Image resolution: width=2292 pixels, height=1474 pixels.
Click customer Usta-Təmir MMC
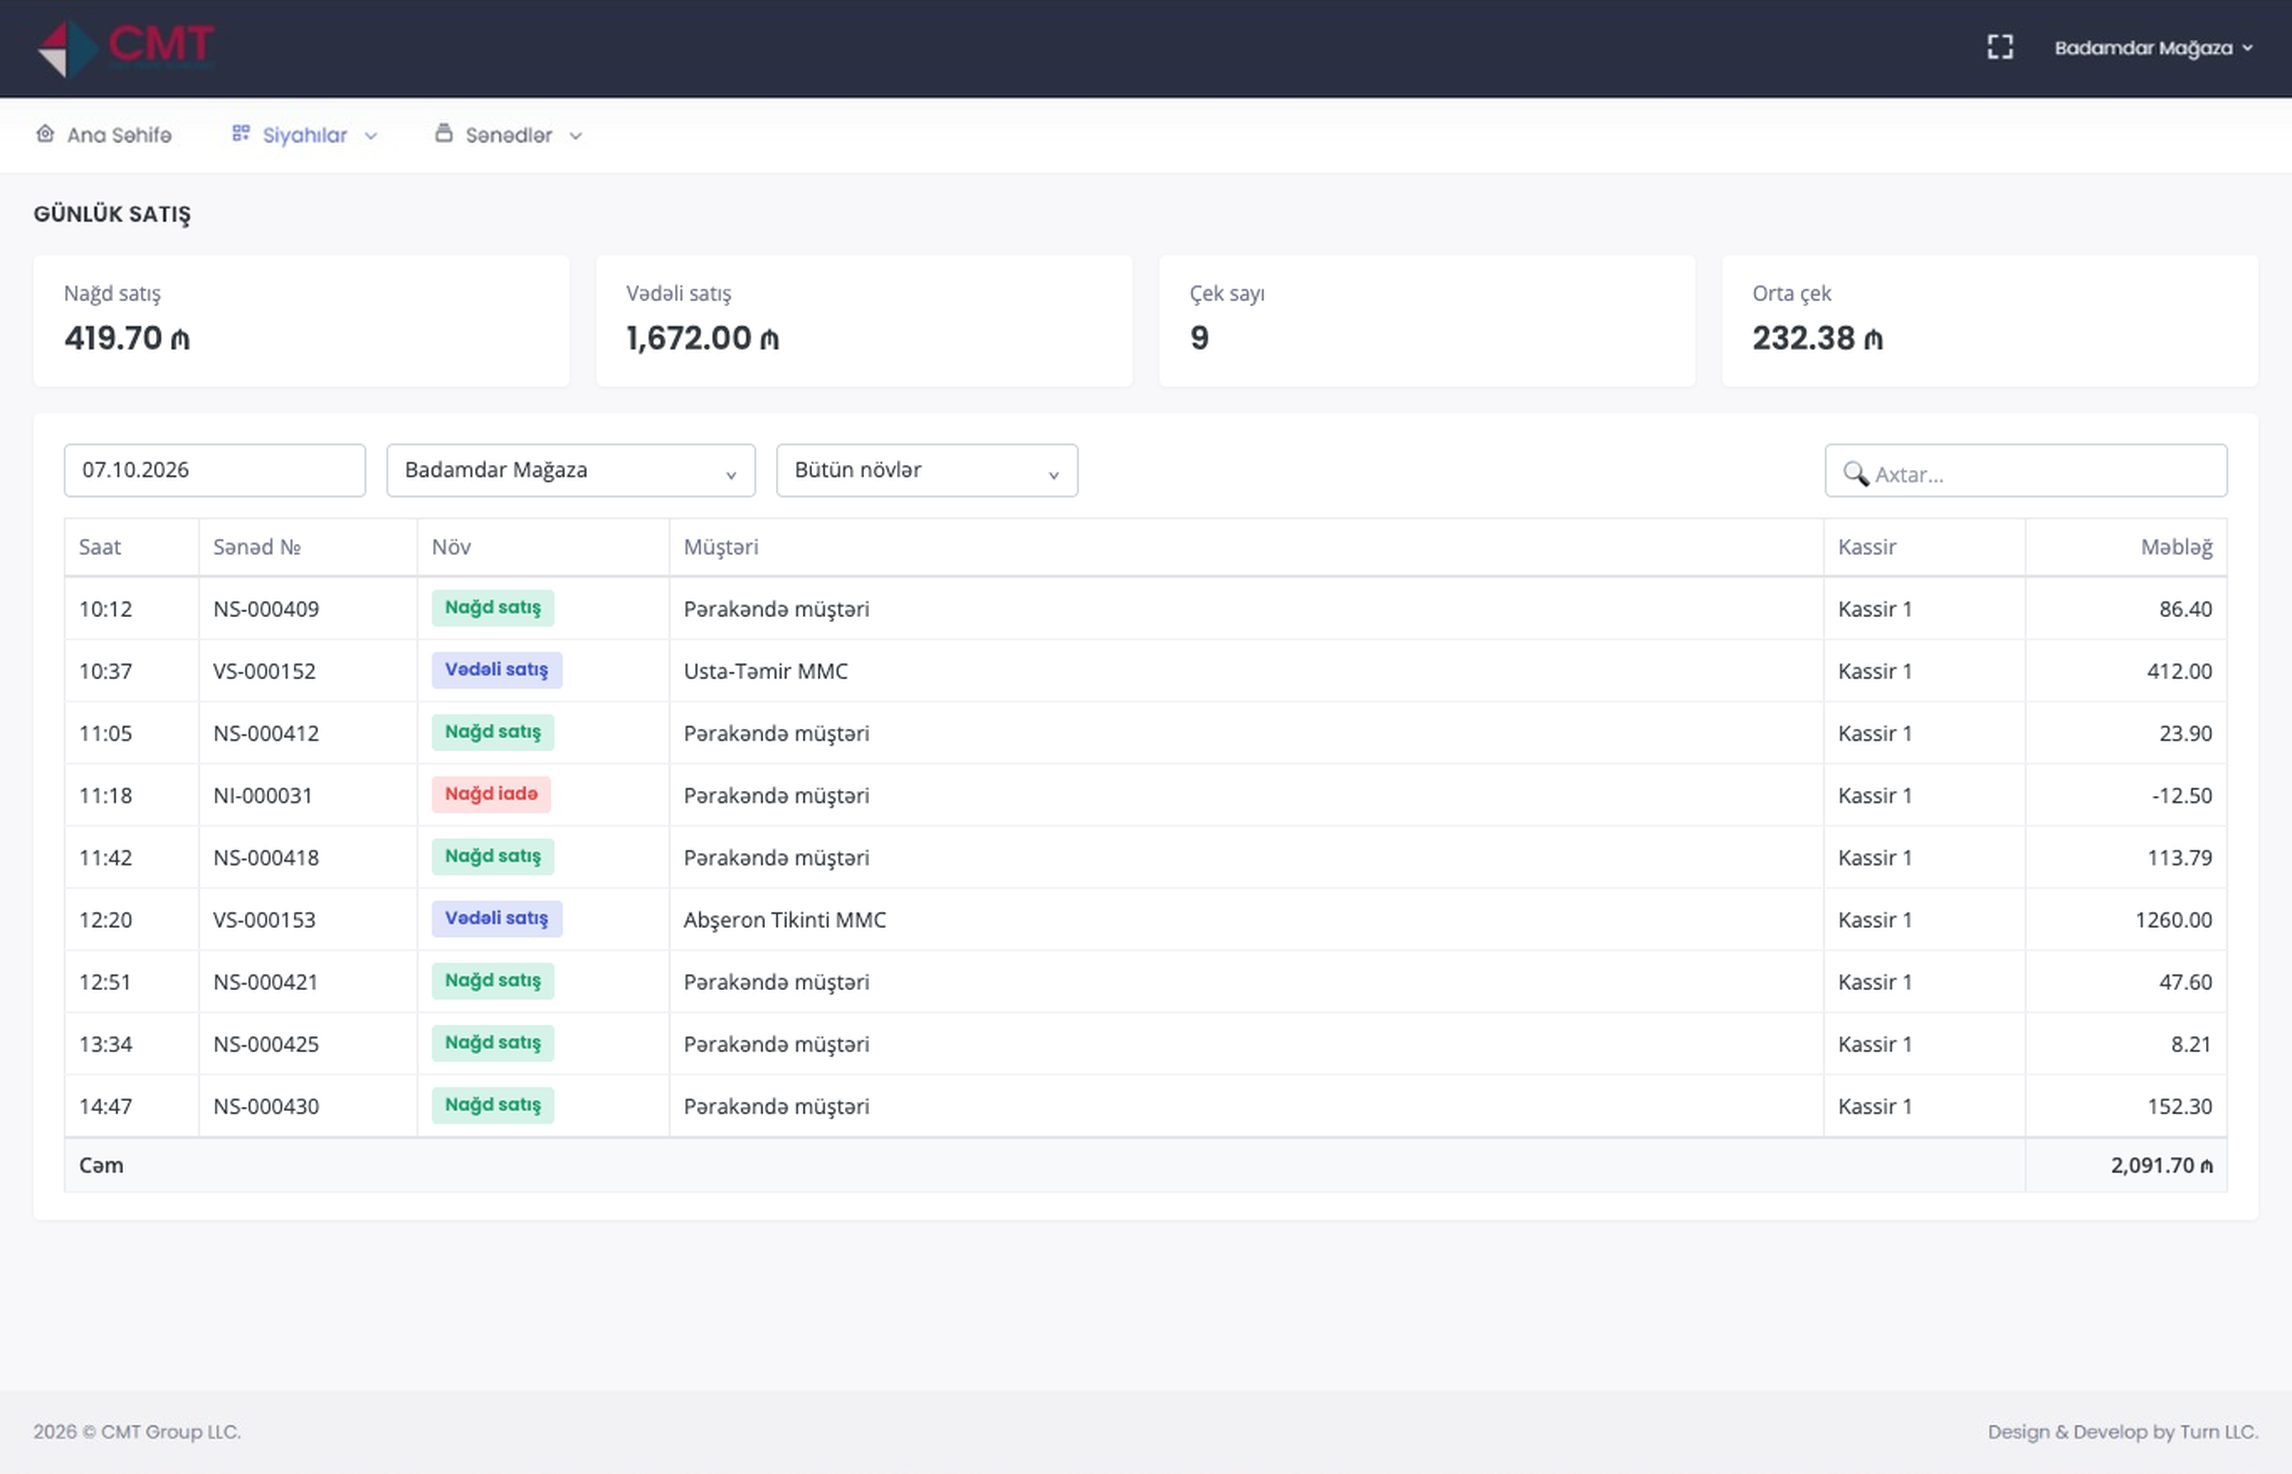(x=766, y=671)
